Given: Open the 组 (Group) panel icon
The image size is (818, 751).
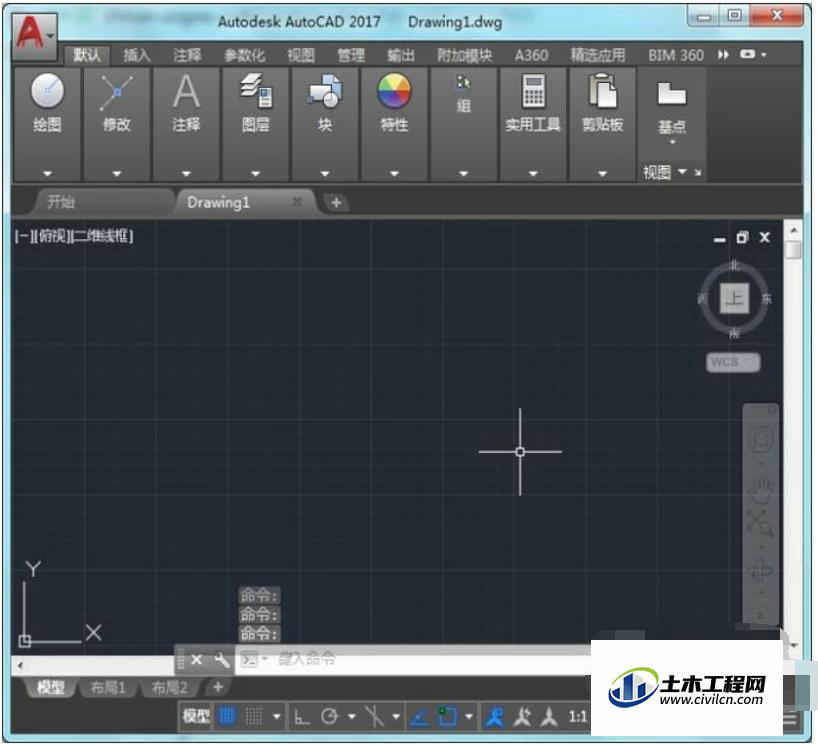Looking at the screenshot, I should point(464,83).
